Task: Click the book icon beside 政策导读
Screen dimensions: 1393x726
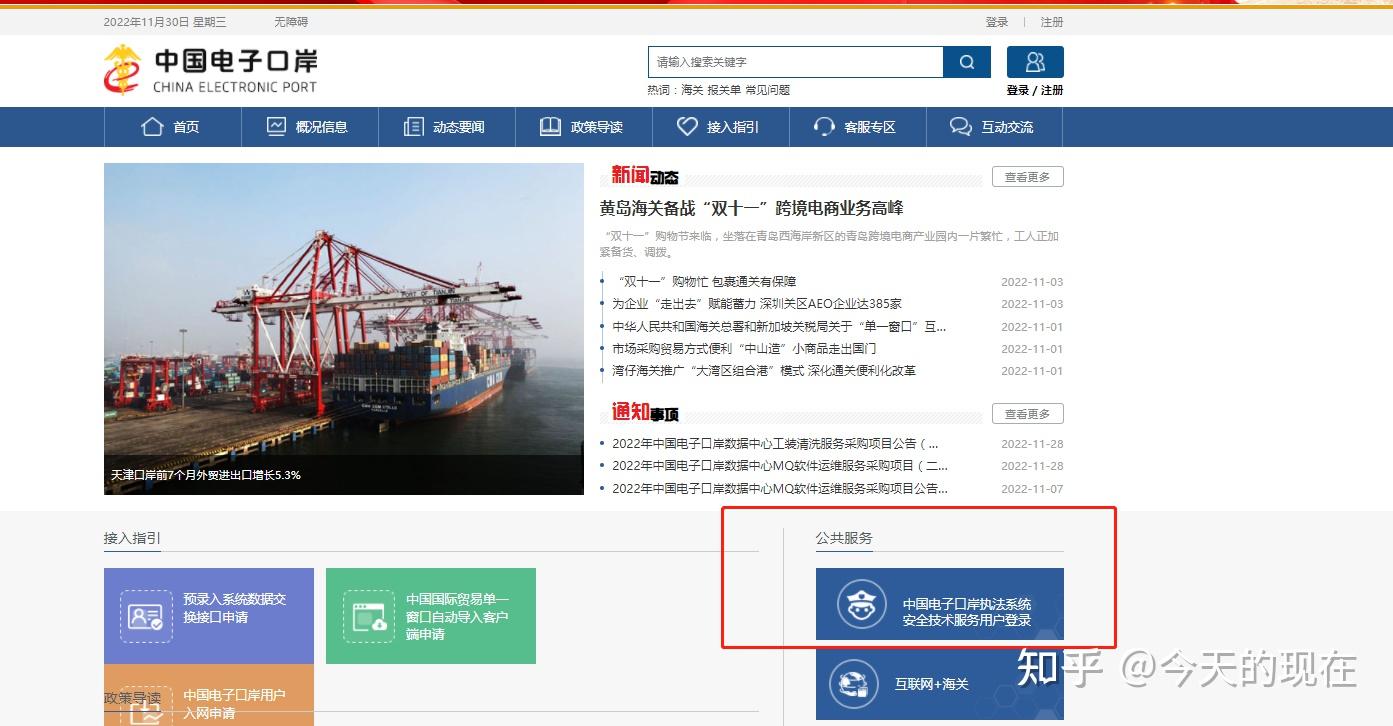Action: coord(550,127)
